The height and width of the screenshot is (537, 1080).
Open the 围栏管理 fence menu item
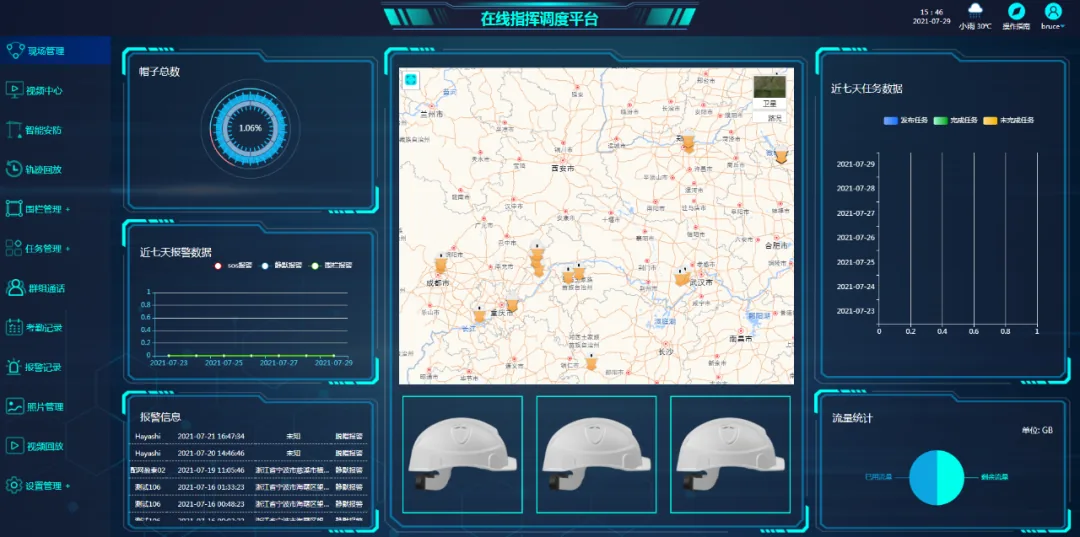(38, 209)
